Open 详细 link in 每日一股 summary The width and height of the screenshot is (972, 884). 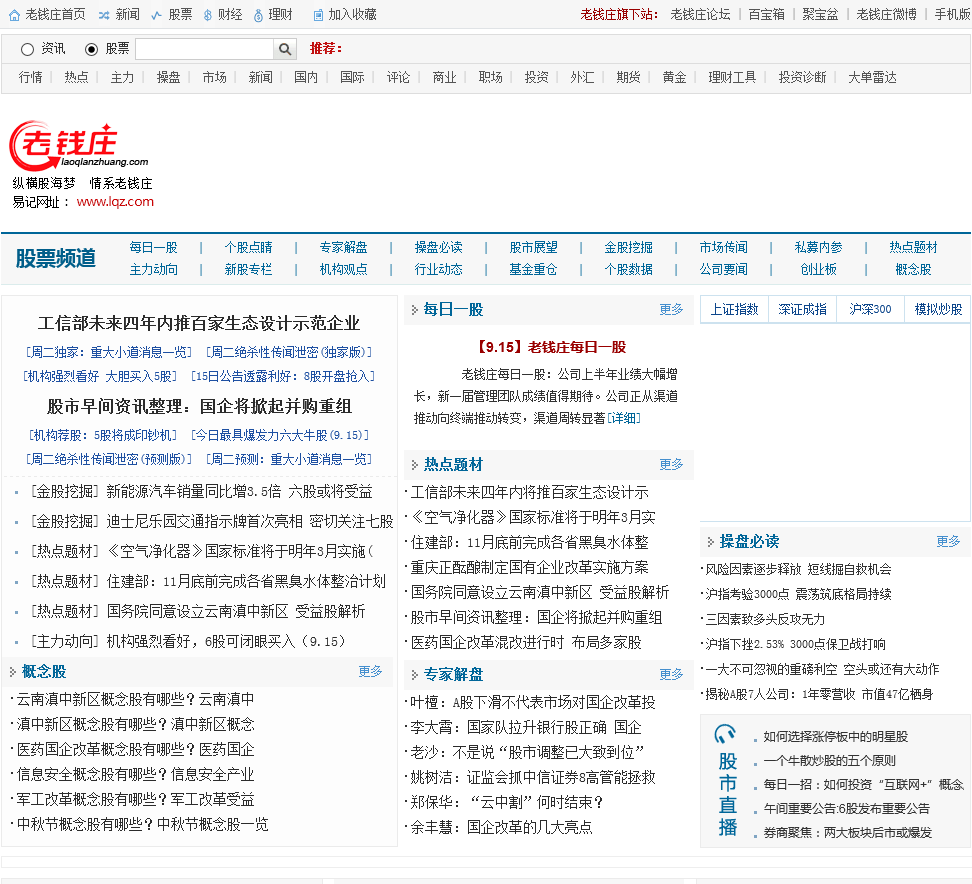coord(623,418)
